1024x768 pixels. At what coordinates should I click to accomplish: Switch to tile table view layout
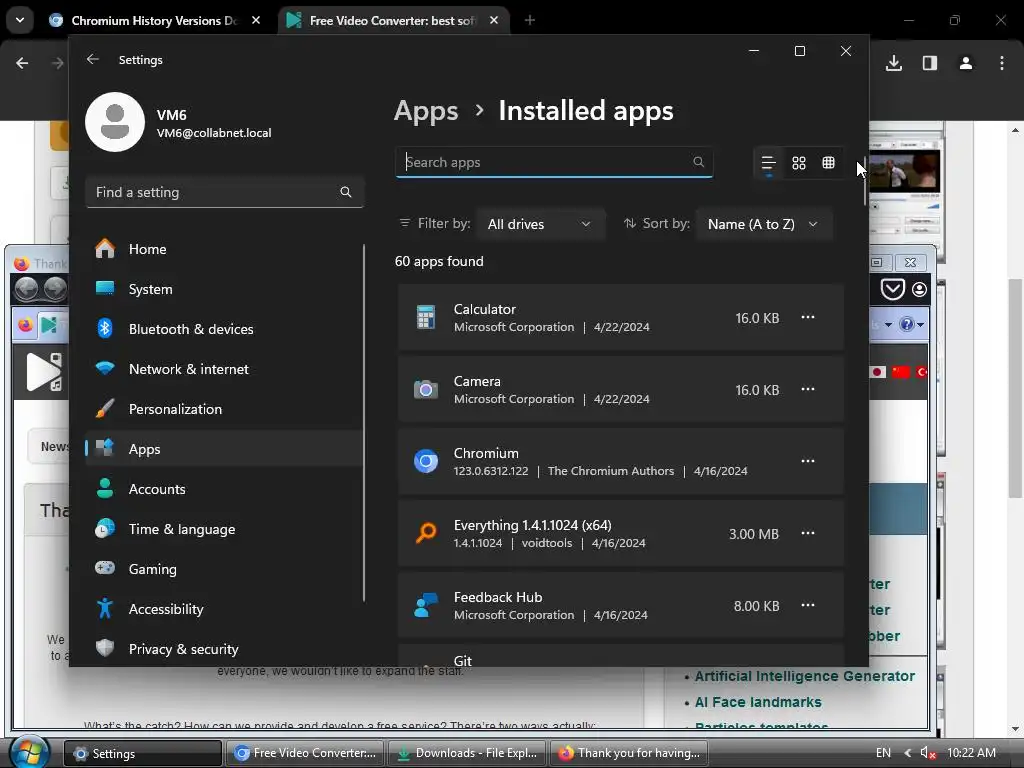point(828,163)
